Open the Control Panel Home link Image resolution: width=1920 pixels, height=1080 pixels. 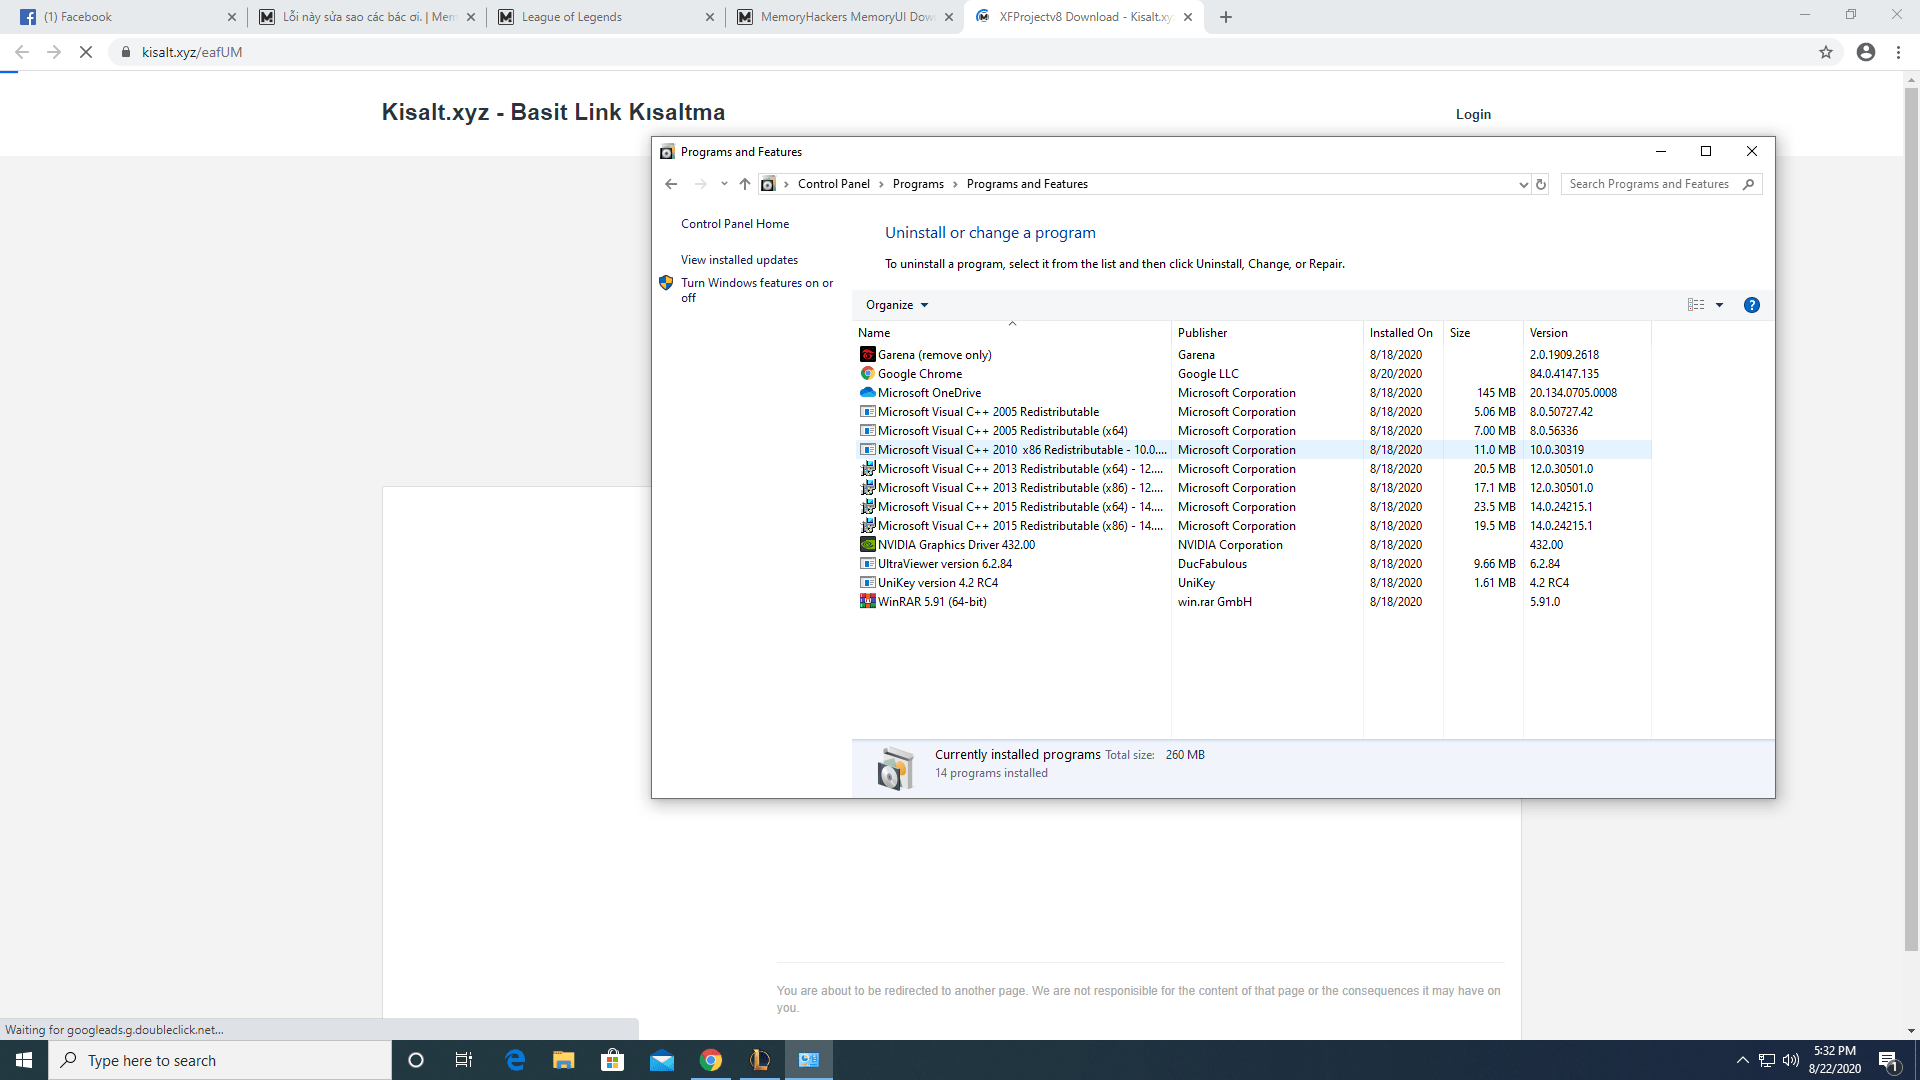point(735,224)
